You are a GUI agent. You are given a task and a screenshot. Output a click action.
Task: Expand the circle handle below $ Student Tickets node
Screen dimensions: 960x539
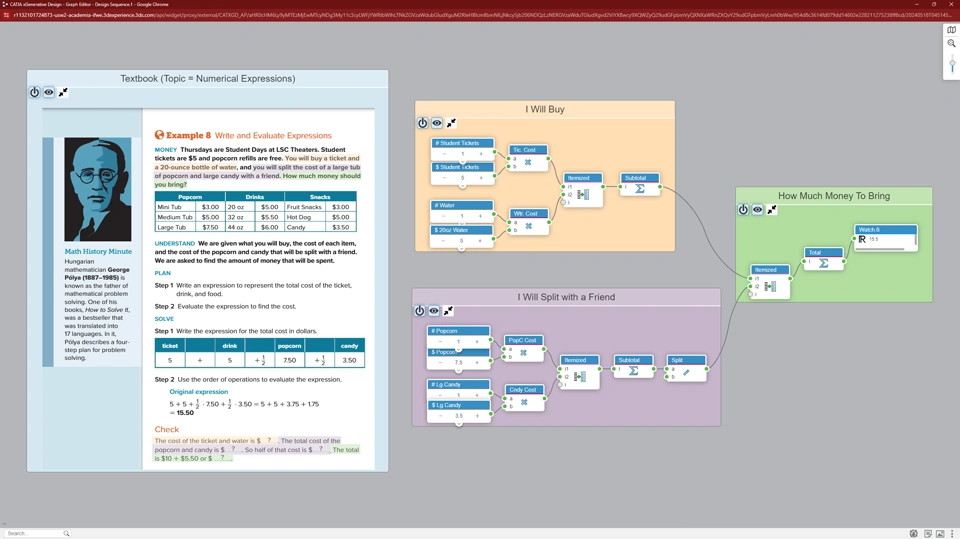[x=462, y=185]
